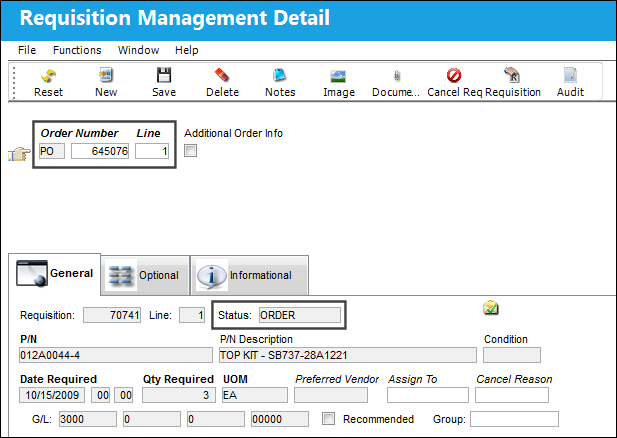Open the Help menu
Image resolution: width=617 pixels, height=438 pixels.
pos(187,50)
